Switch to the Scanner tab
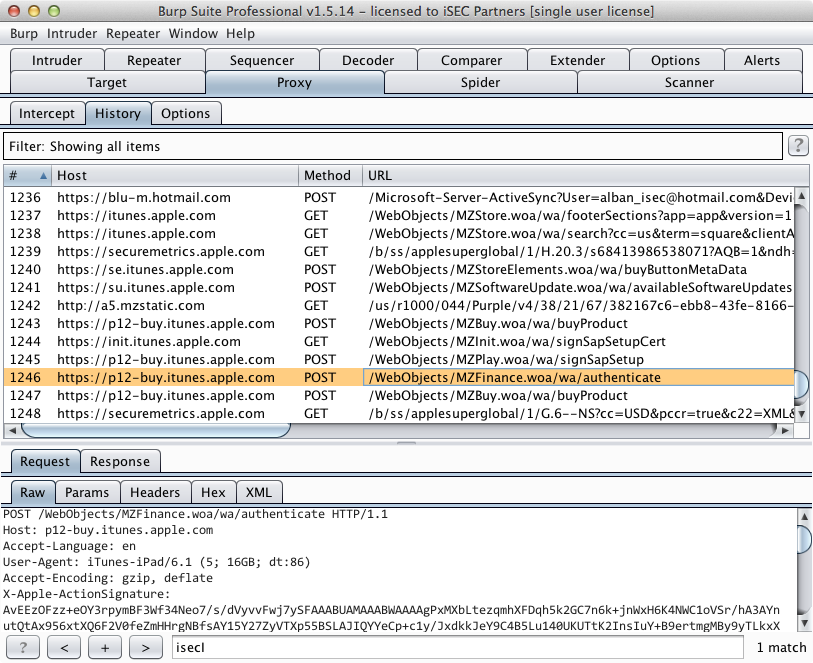Viewport: 813px width, 663px height. click(x=690, y=82)
